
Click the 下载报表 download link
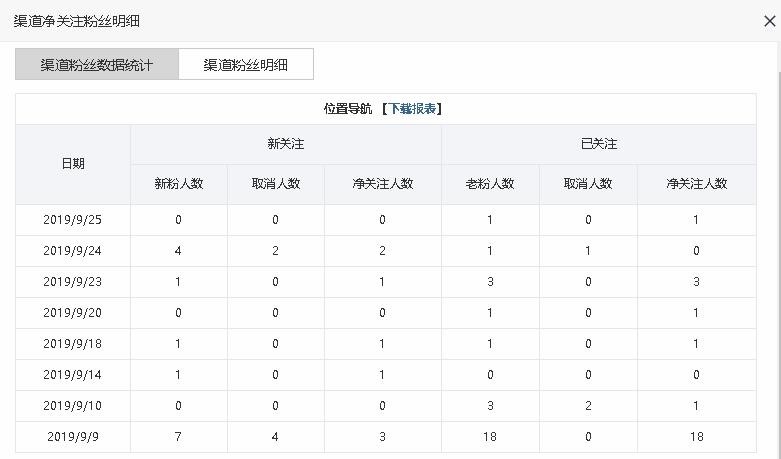(x=414, y=109)
